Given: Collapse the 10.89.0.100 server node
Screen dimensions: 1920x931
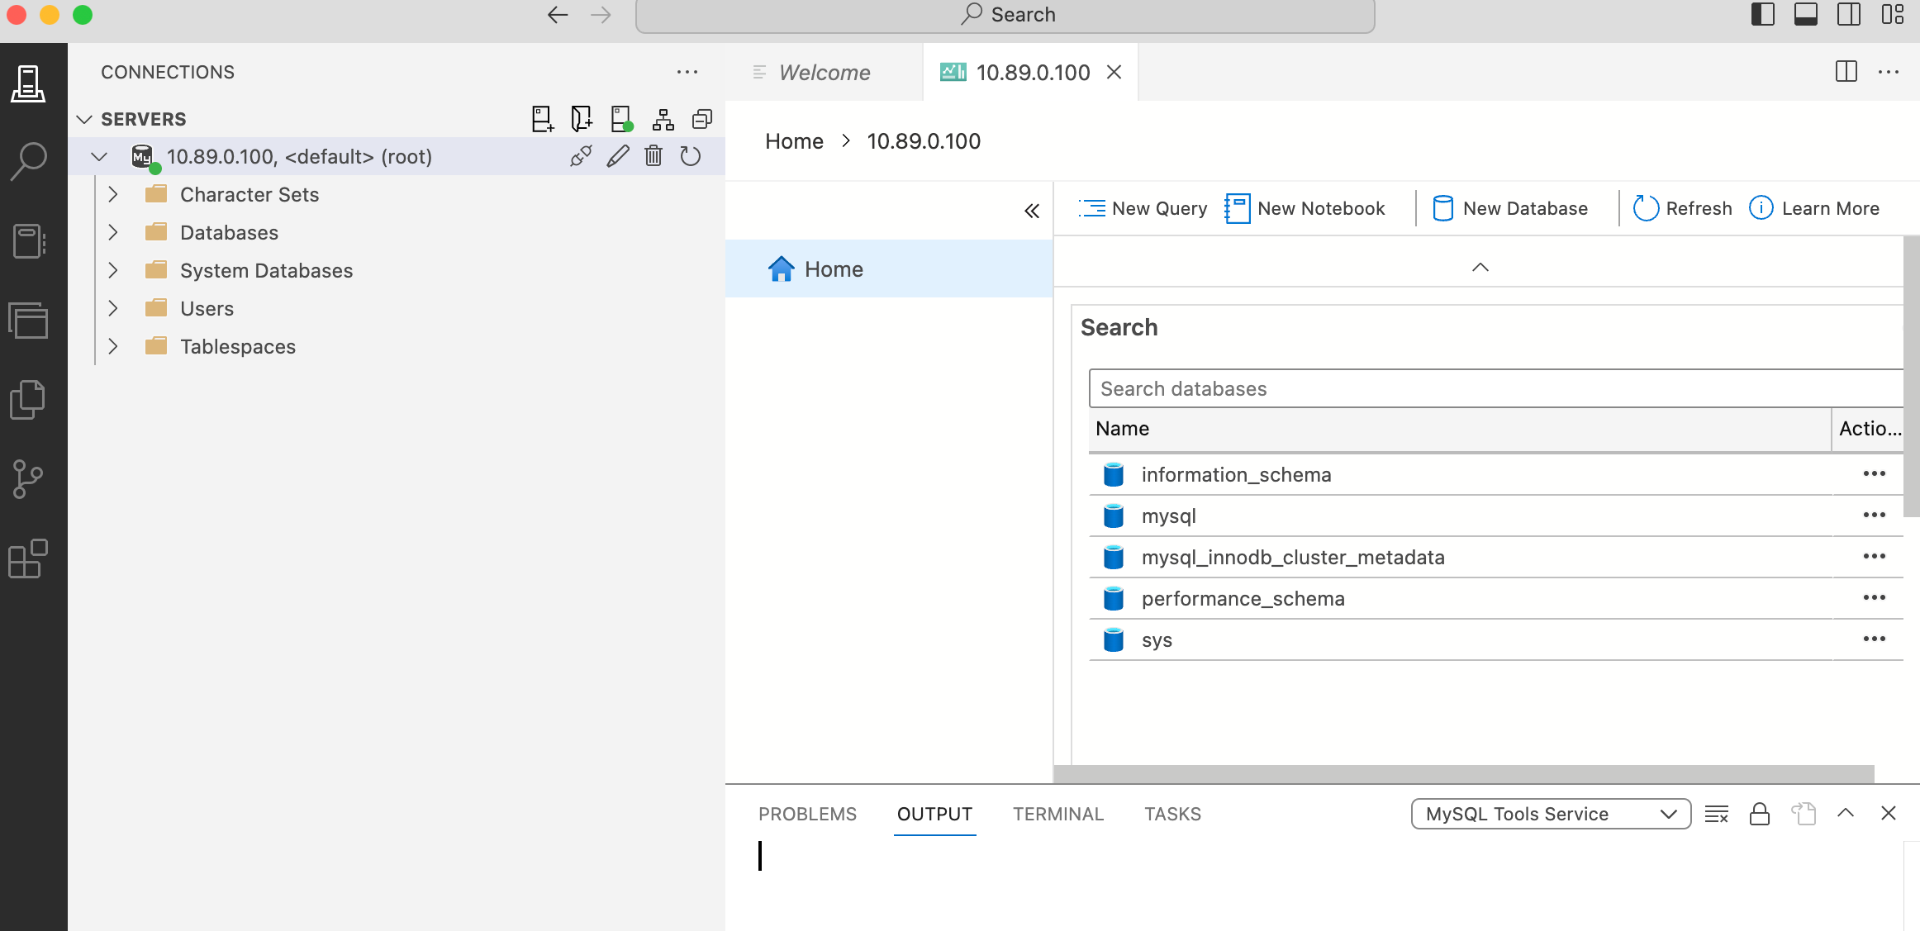Looking at the screenshot, I should click(x=99, y=157).
